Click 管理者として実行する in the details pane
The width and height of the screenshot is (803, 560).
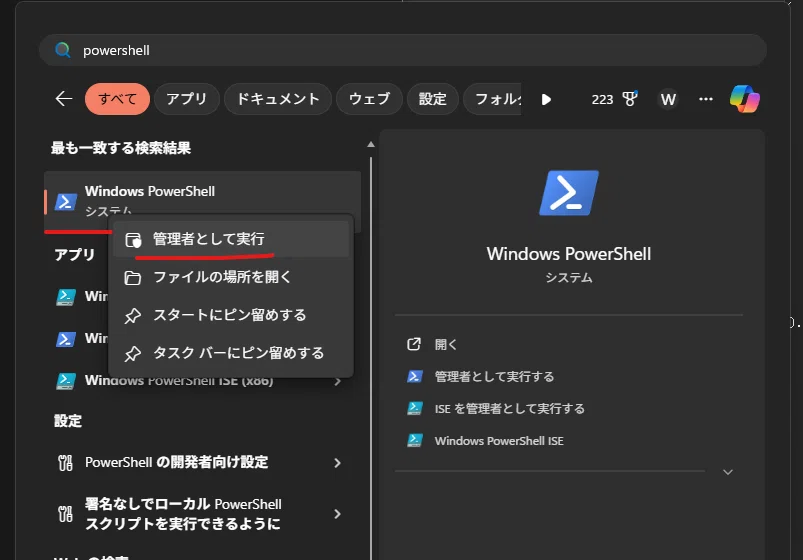tap(494, 377)
